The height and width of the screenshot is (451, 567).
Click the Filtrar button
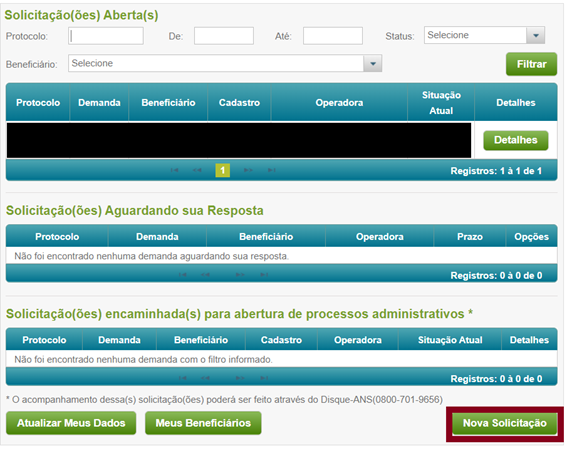point(531,64)
